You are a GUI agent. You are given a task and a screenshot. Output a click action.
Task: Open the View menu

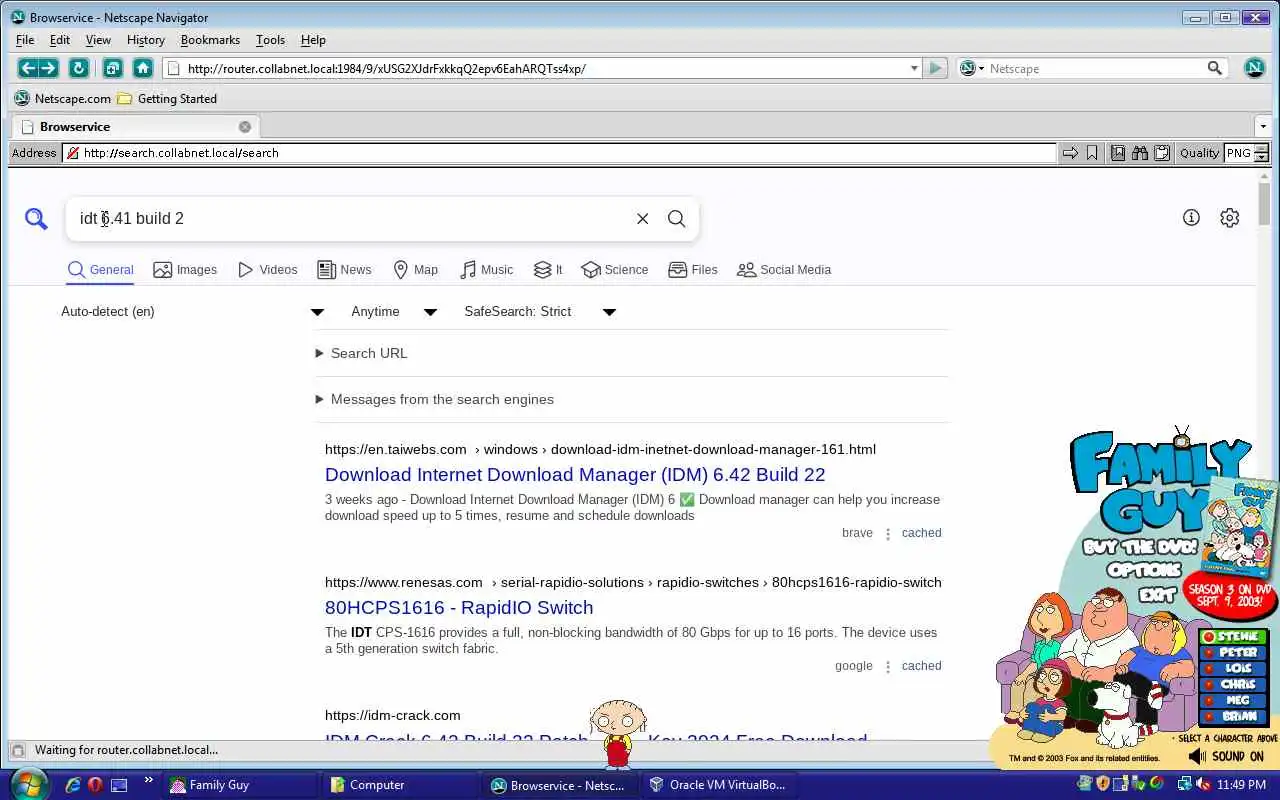coord(98,40)
